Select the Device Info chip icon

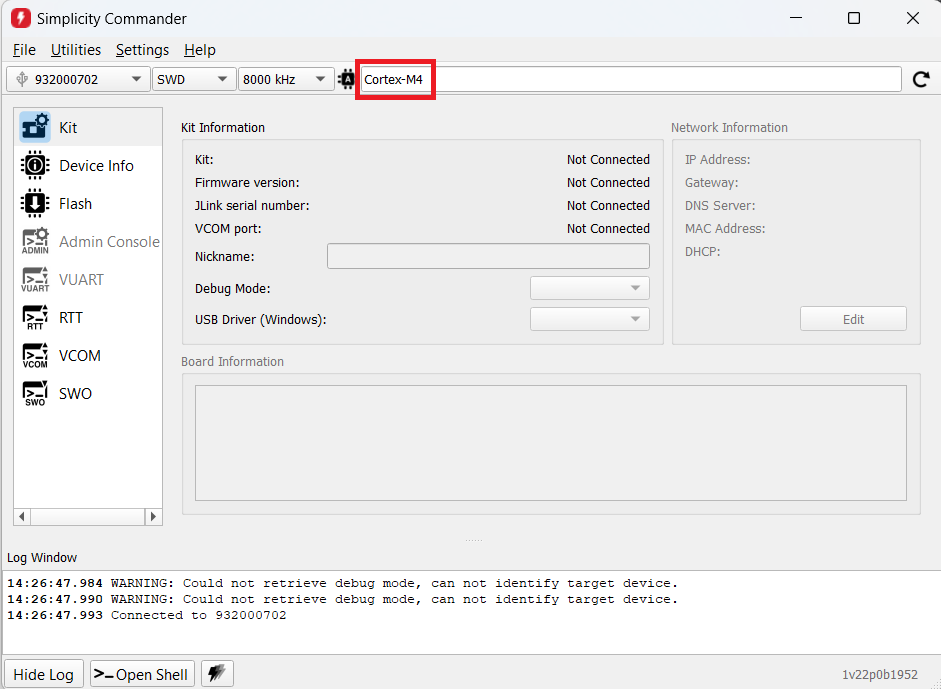(x=35, y=166)
